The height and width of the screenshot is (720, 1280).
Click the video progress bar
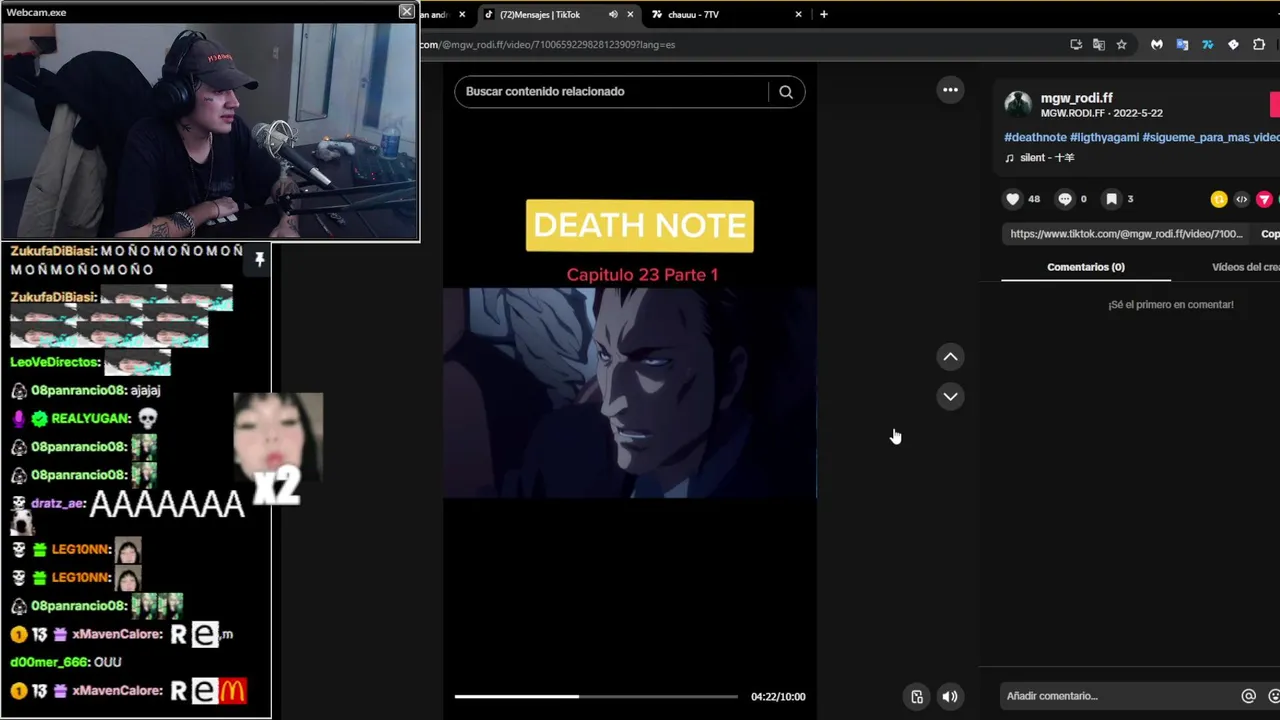click(596, 696)
